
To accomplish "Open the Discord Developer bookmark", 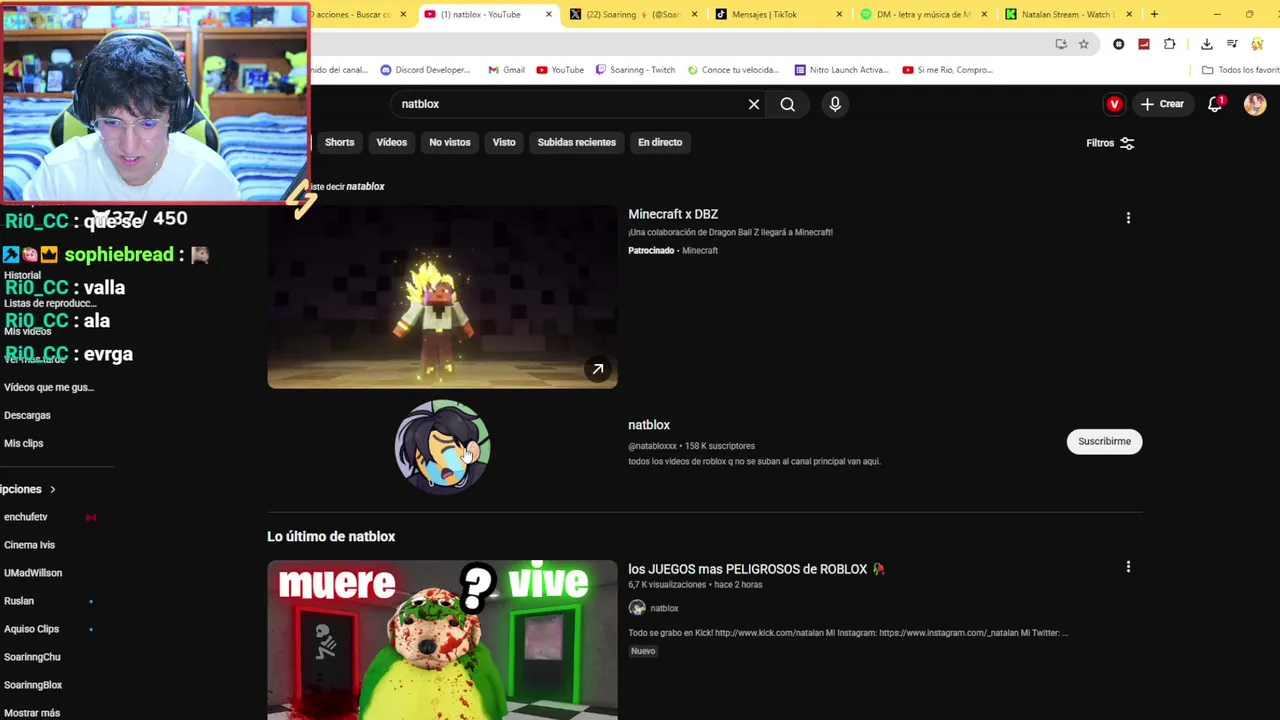I will point(425,70).
